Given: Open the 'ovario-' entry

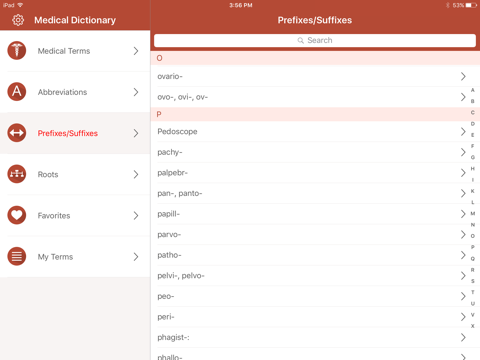Looking at the screenshot, I should point(315,76).
